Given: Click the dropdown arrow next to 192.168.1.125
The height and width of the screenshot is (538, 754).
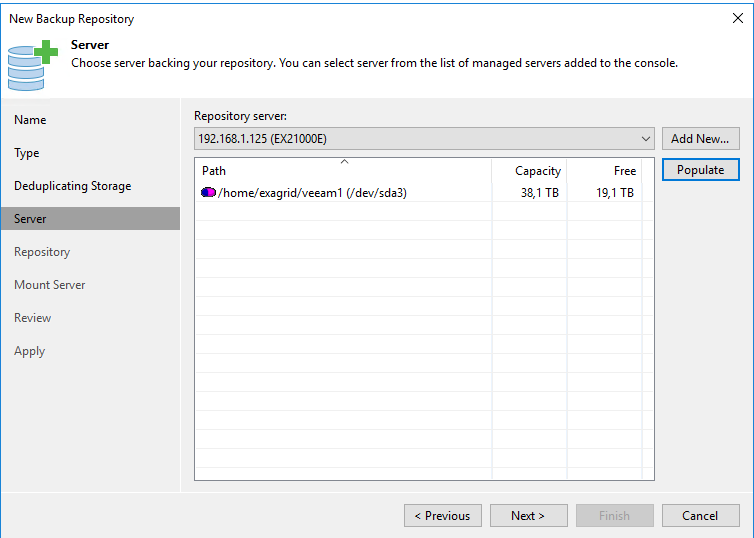Looking at the screenshot, I should pos(646,139).
